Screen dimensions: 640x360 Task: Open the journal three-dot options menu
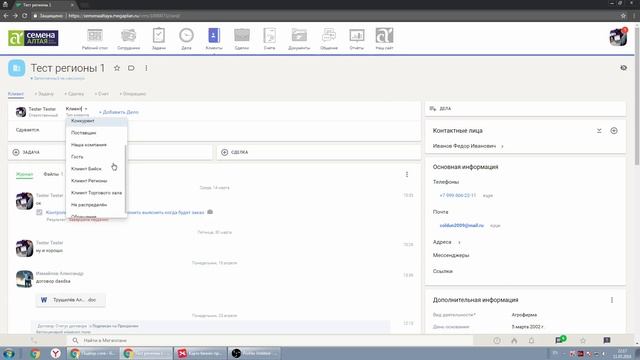(407, 175)
